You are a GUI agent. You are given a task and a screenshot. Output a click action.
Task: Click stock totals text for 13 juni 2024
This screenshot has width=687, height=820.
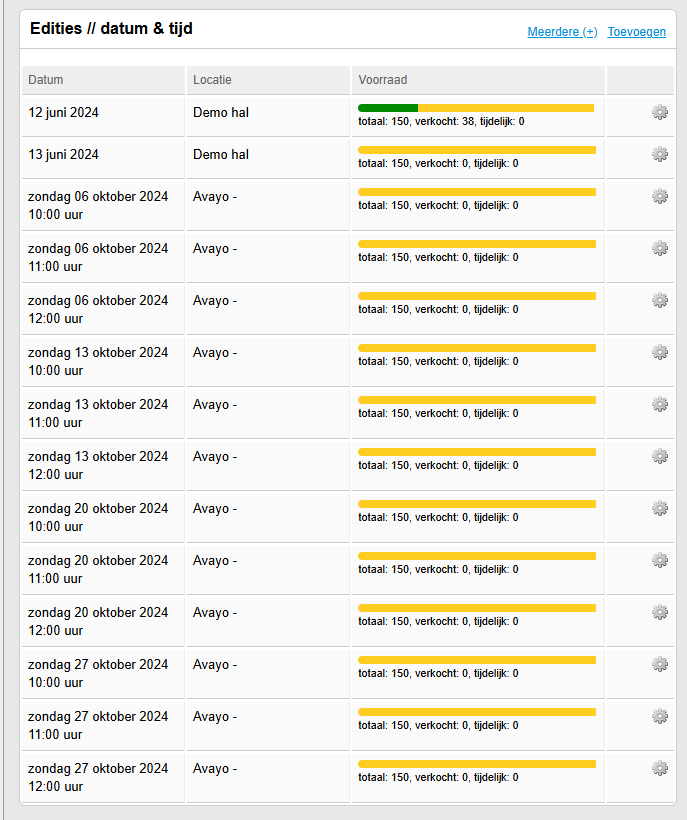tap(438, 163)
